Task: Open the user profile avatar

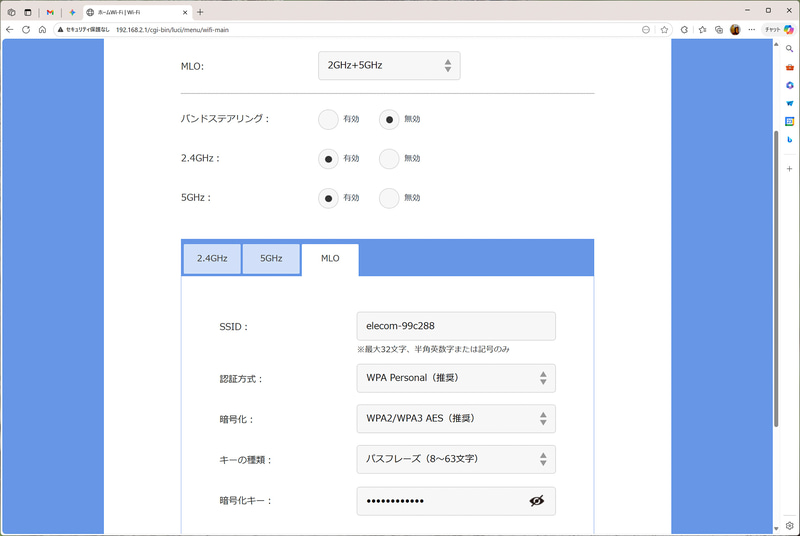Action: [735, 30]
